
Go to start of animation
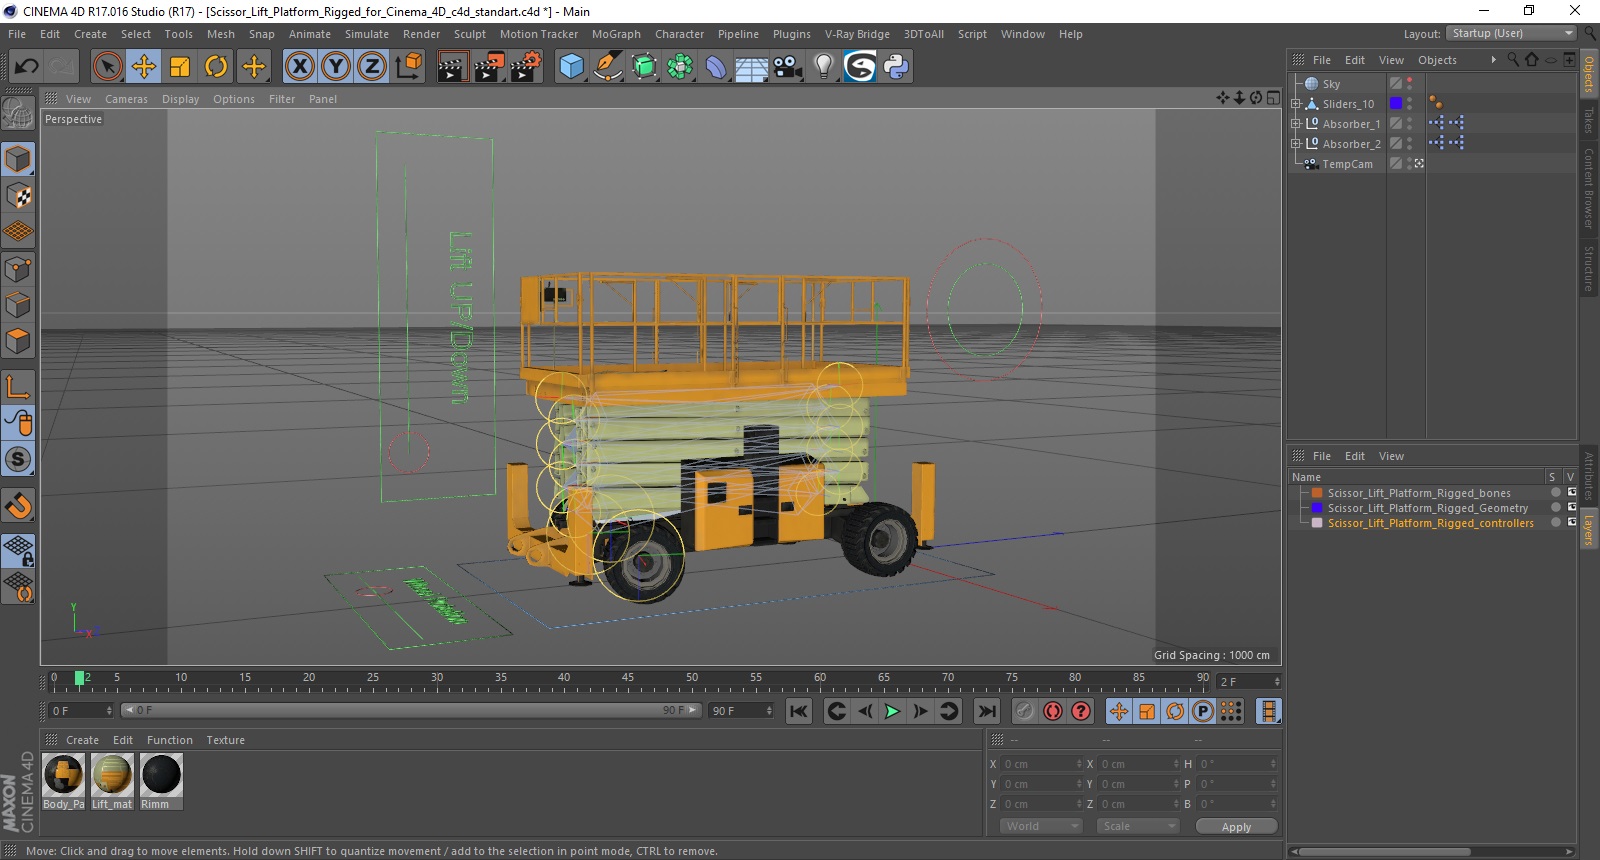[x=798, y=711]
